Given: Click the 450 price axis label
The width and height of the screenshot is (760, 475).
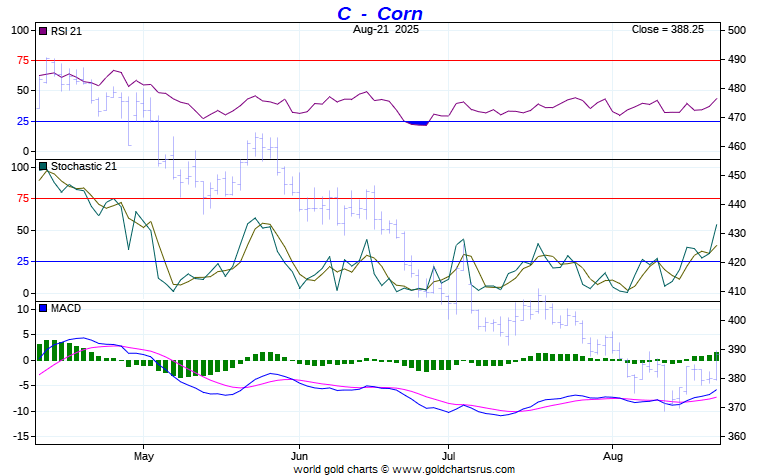Looking at the screenshot, I should point(736,175).
